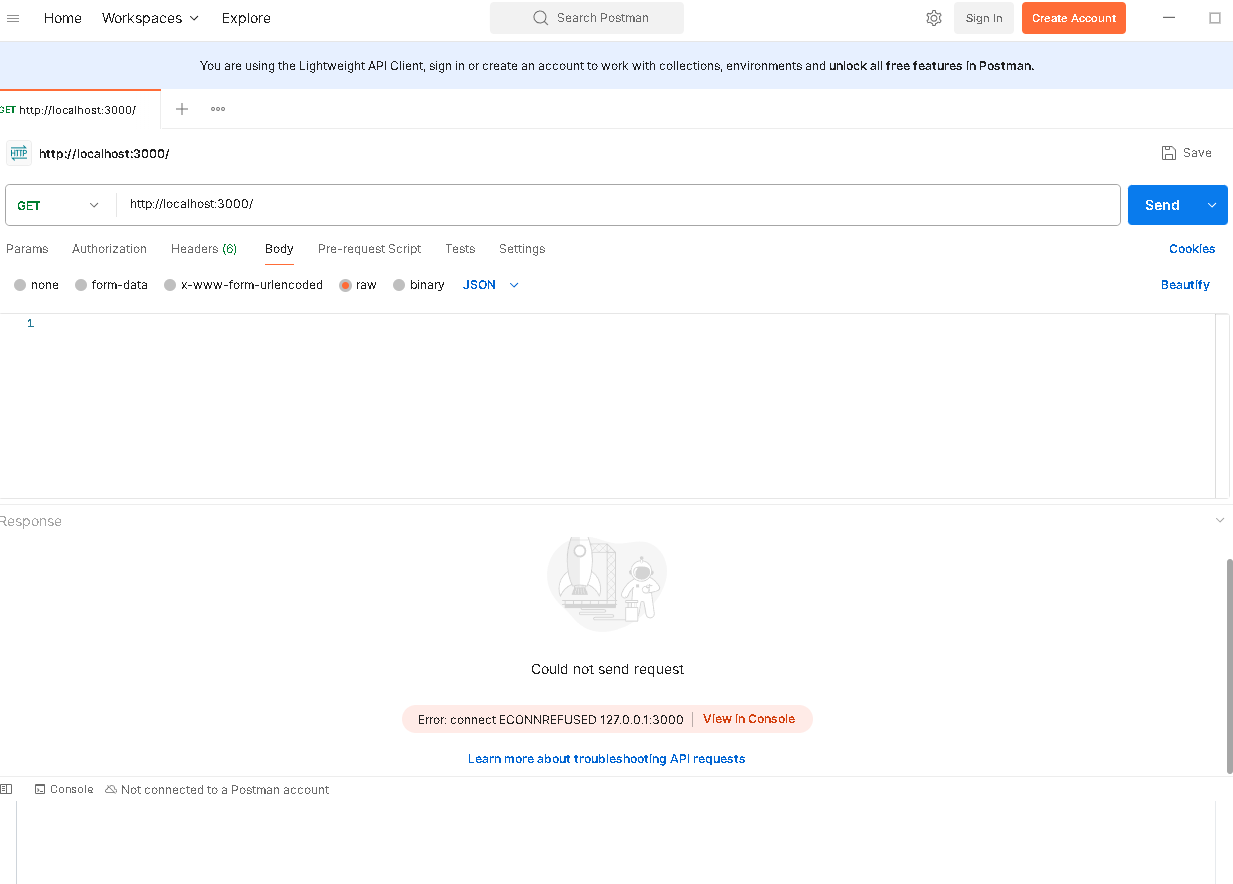1233x884 pixels.
Task: Open the GET method dropdown
Action: 59,205
